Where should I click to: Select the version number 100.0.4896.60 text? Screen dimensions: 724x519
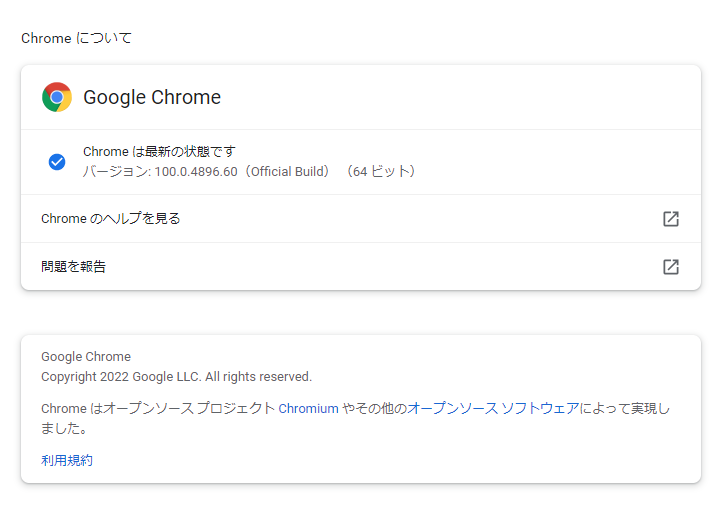[196, 172]
